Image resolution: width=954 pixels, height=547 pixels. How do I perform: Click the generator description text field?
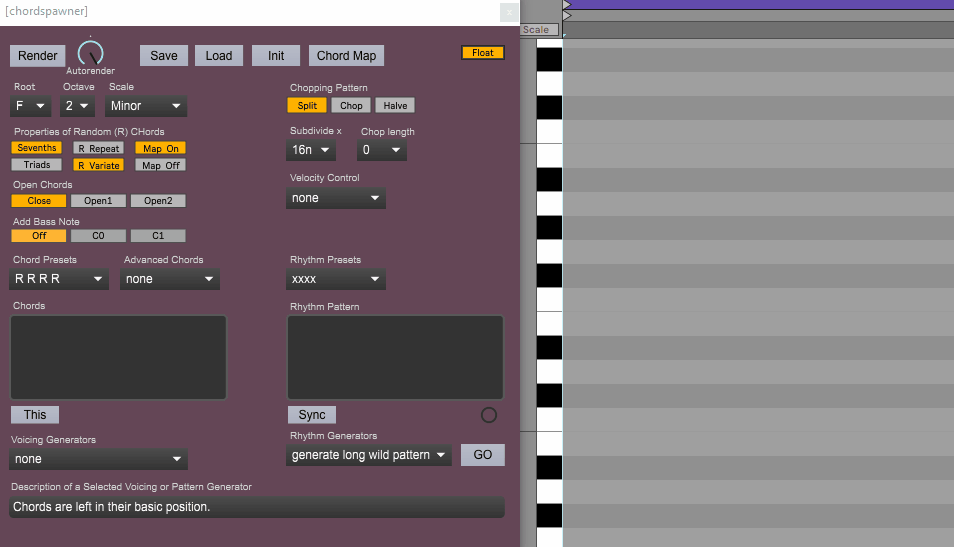pos(257,507)
